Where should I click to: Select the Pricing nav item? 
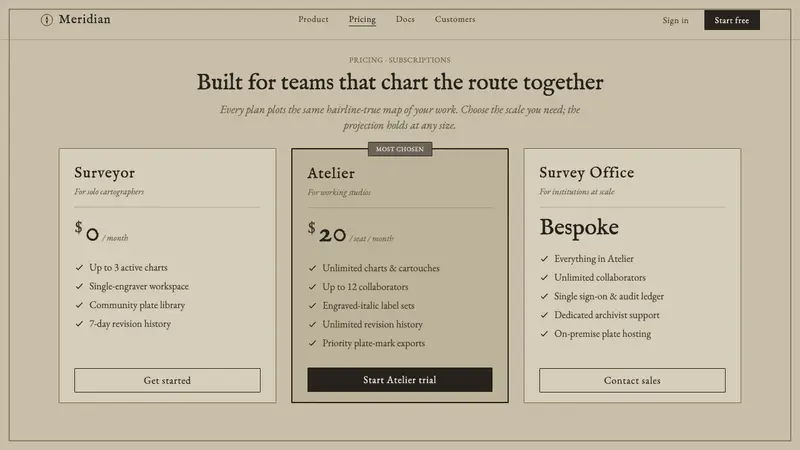click(x=362, y=19)
